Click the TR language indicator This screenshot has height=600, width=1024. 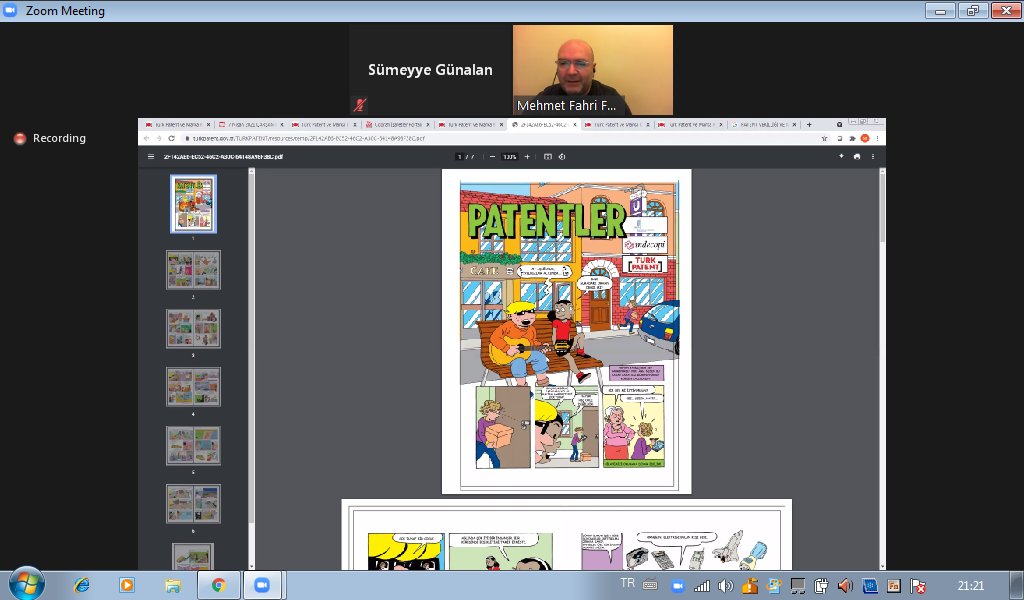tap(628, 583)
